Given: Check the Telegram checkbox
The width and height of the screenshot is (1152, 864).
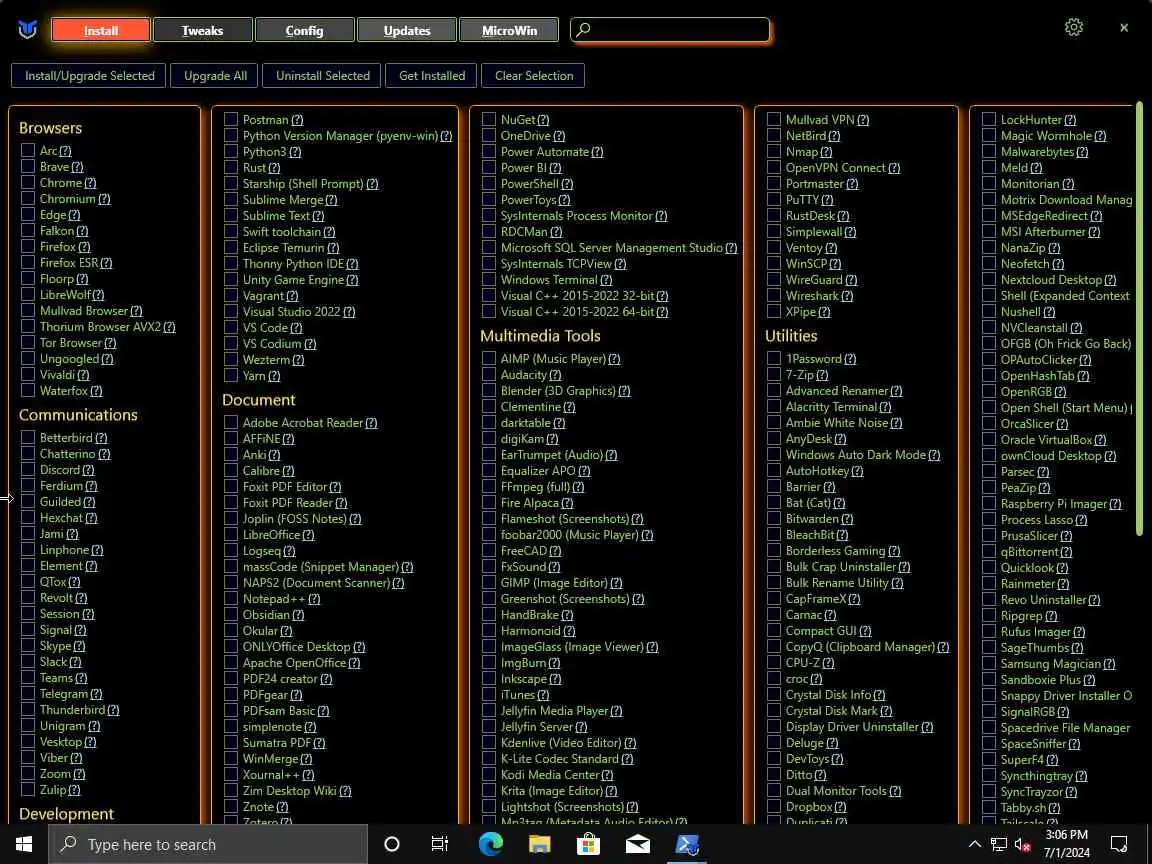Looking at the screenshot, I should click(x=28, y=694).
